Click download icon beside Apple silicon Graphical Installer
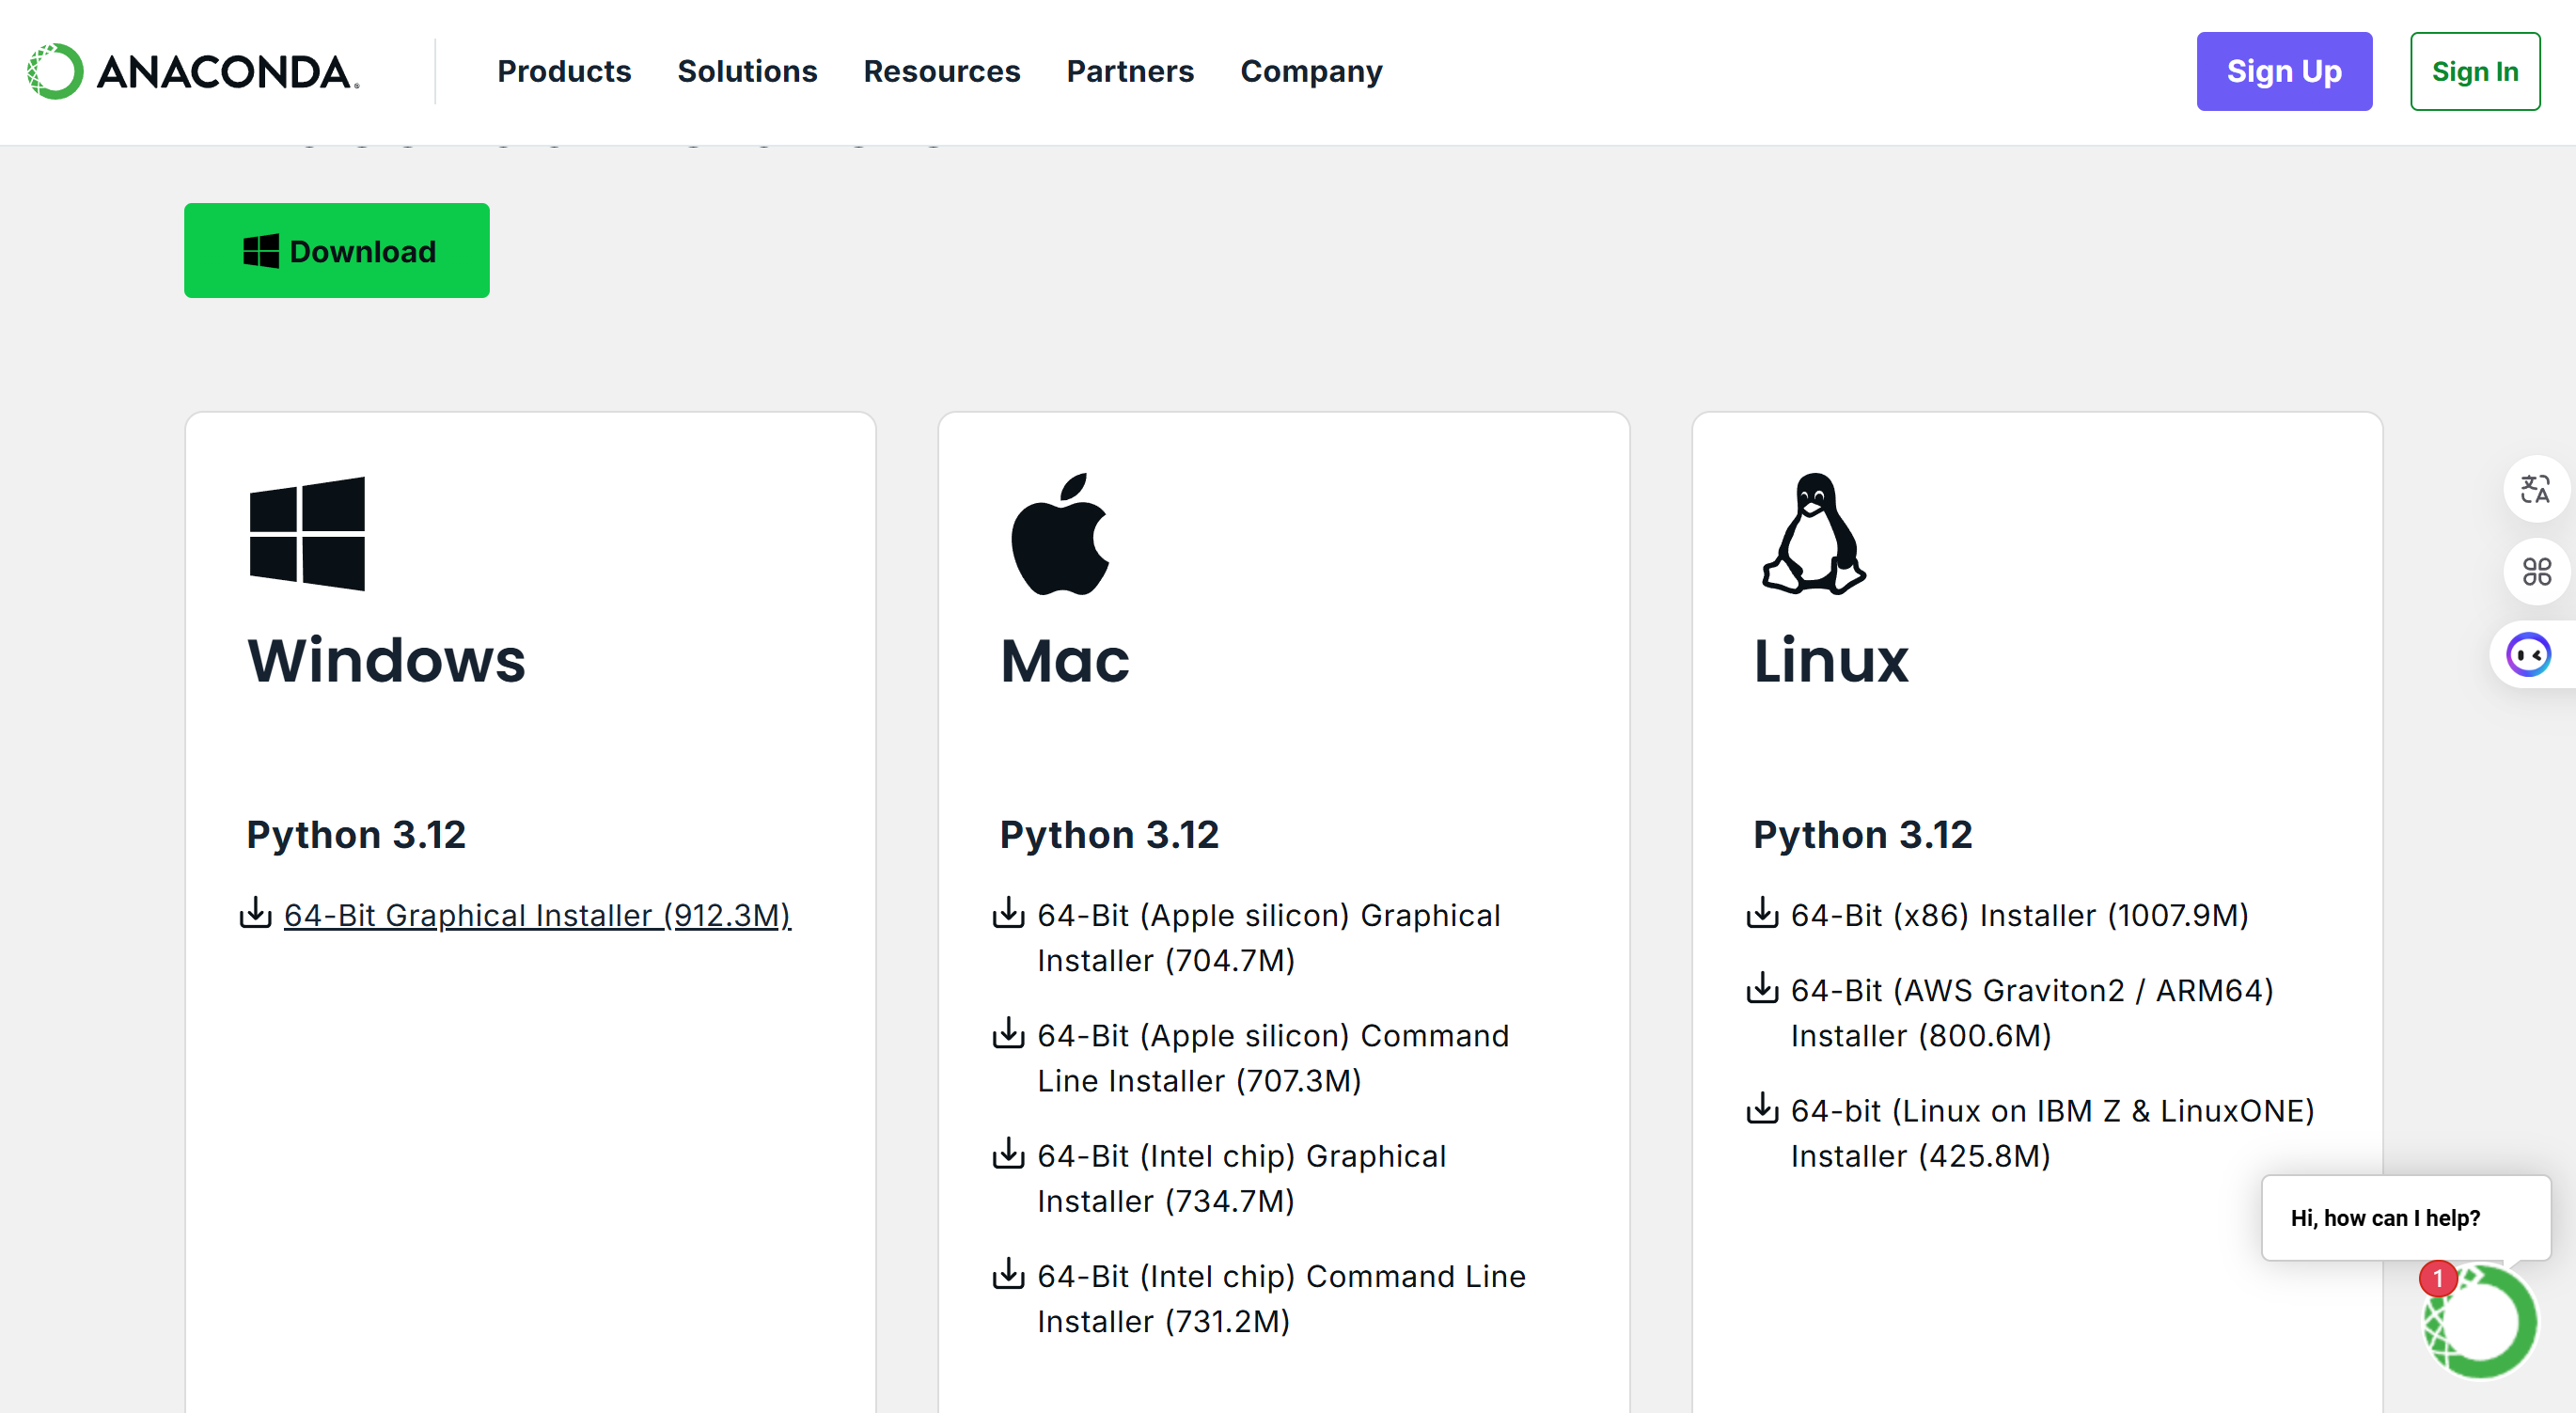 [x=1008, y=912]
